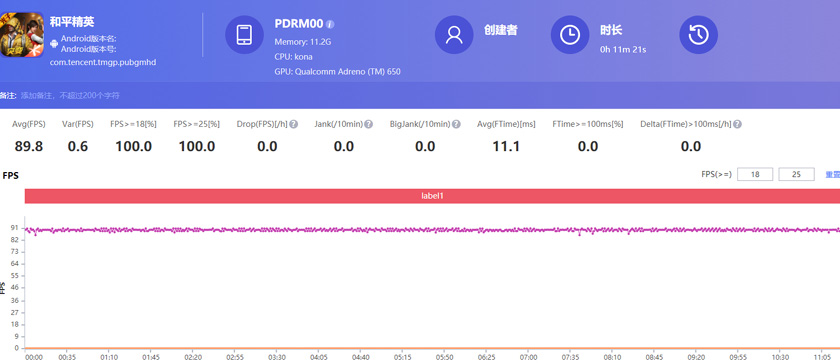
Task: Click the creator user profile icon
Action: point(454,35)
